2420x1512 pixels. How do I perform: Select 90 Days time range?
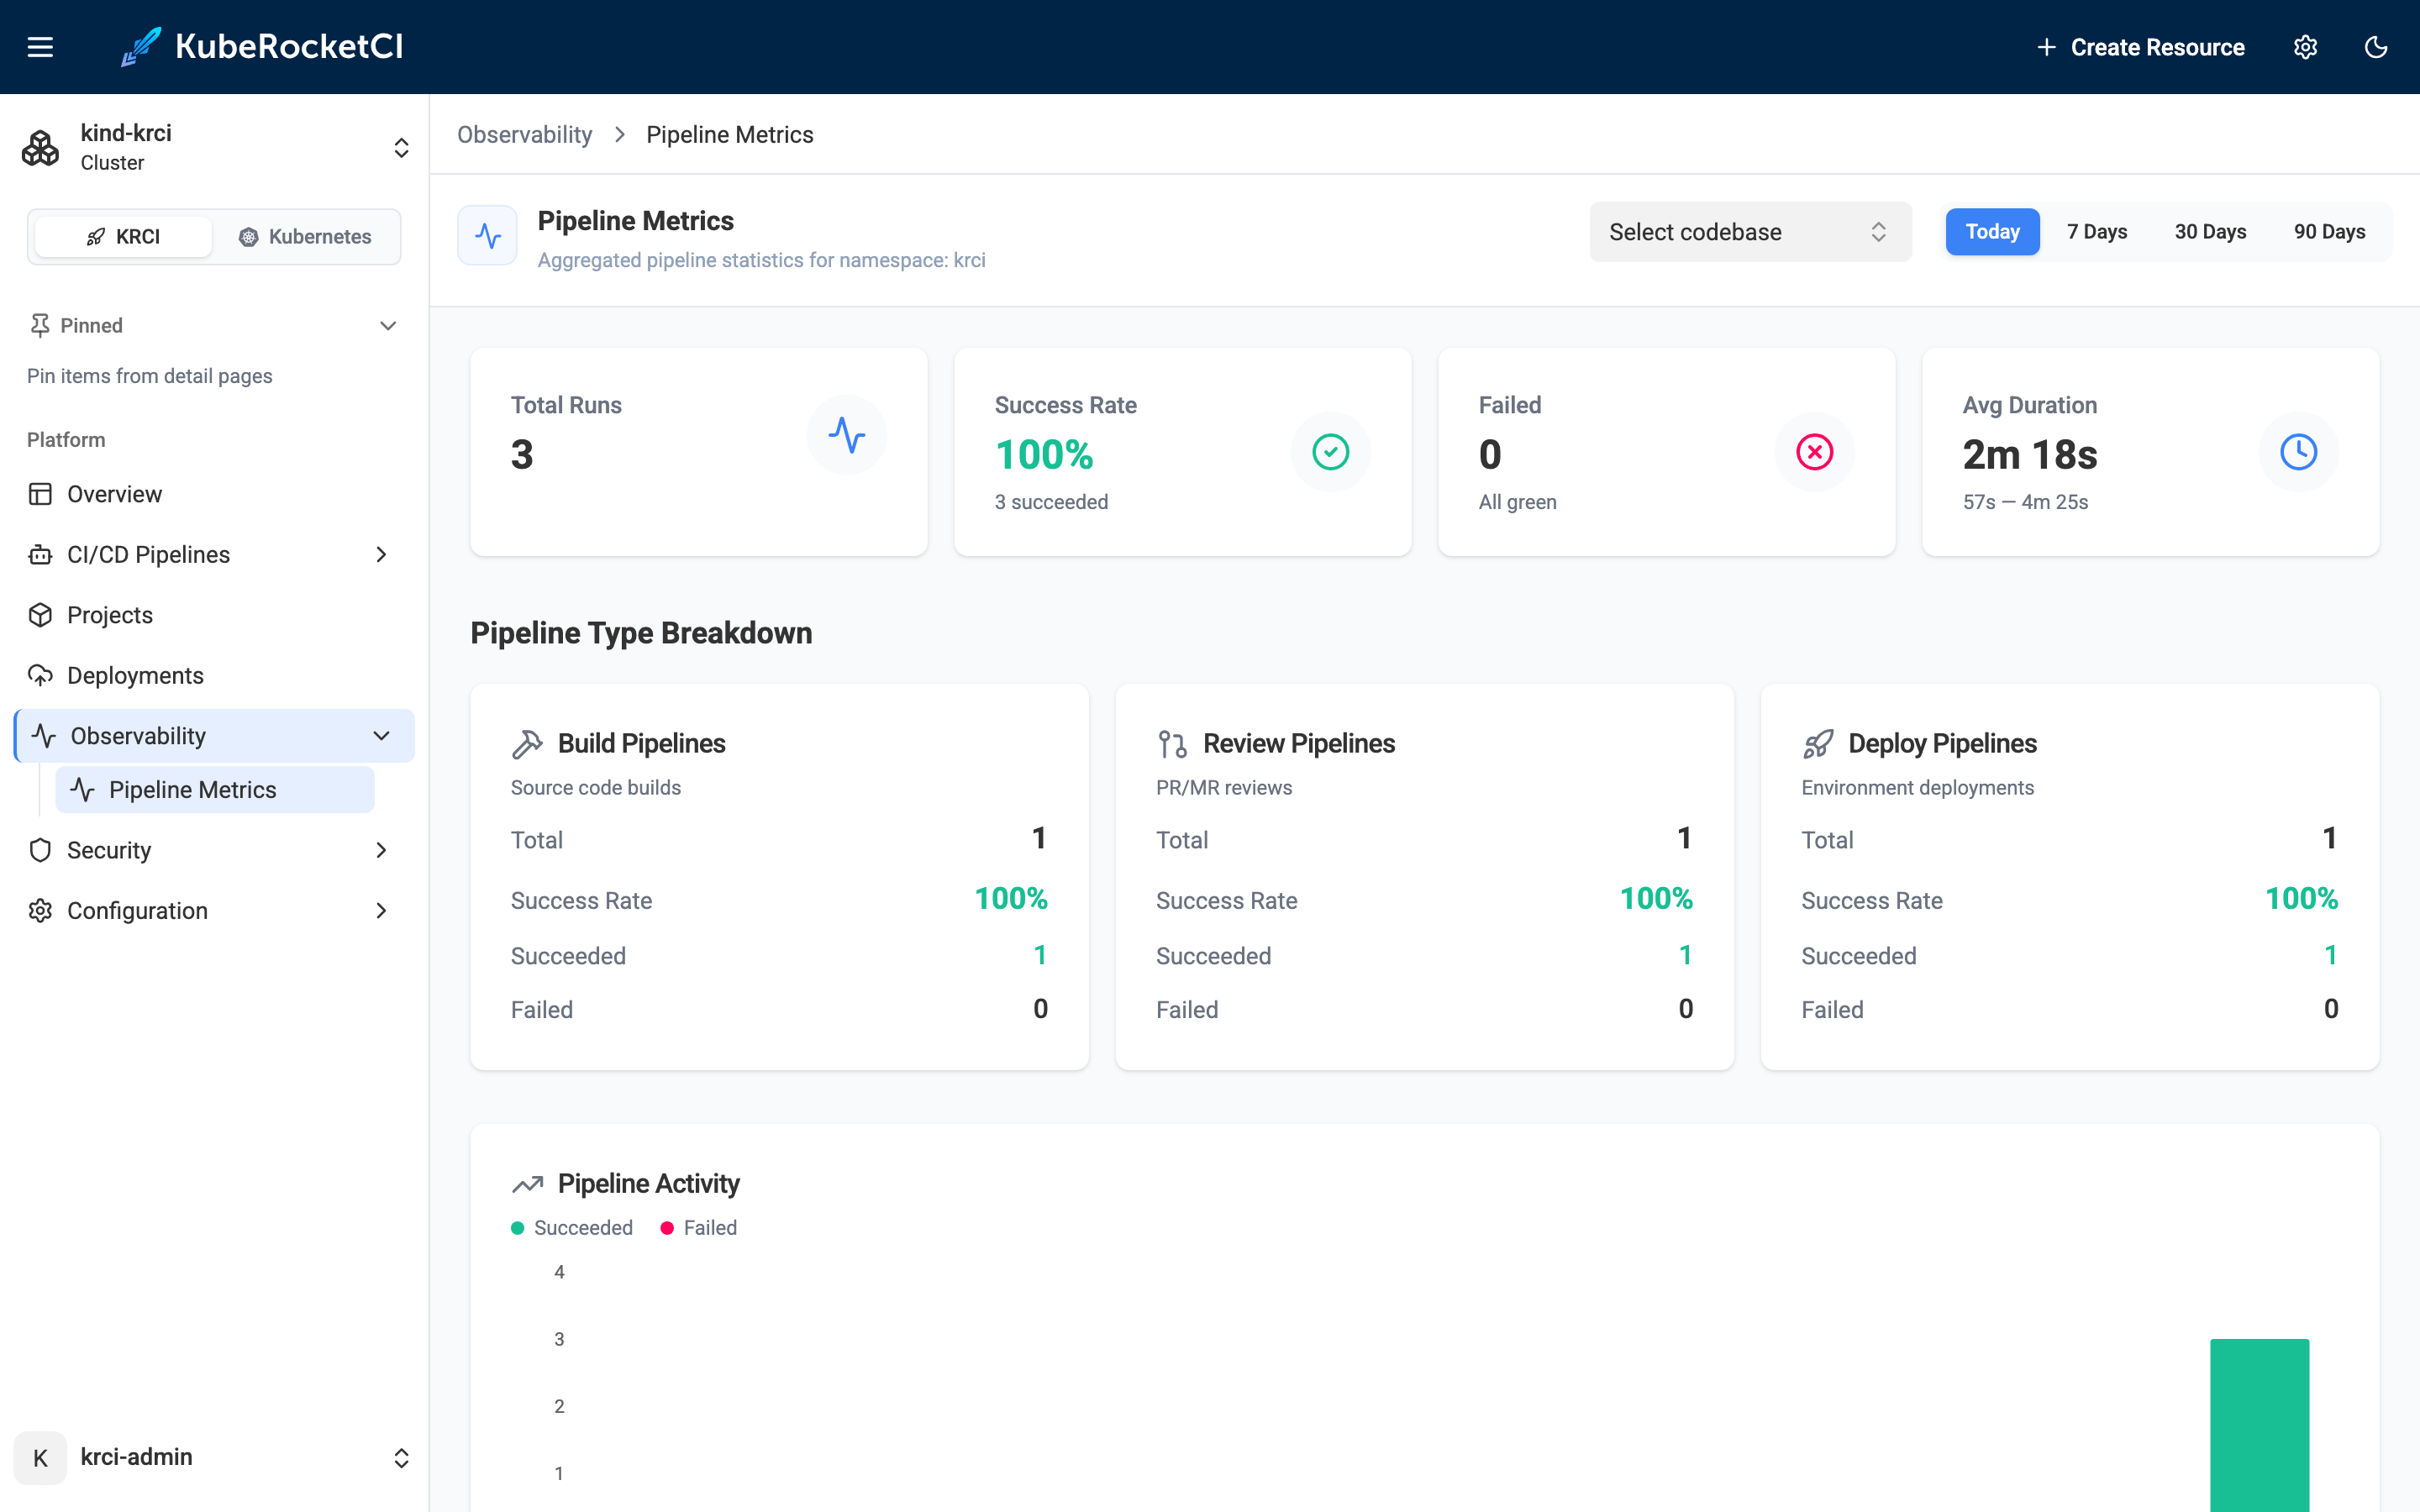[2329, 232]
